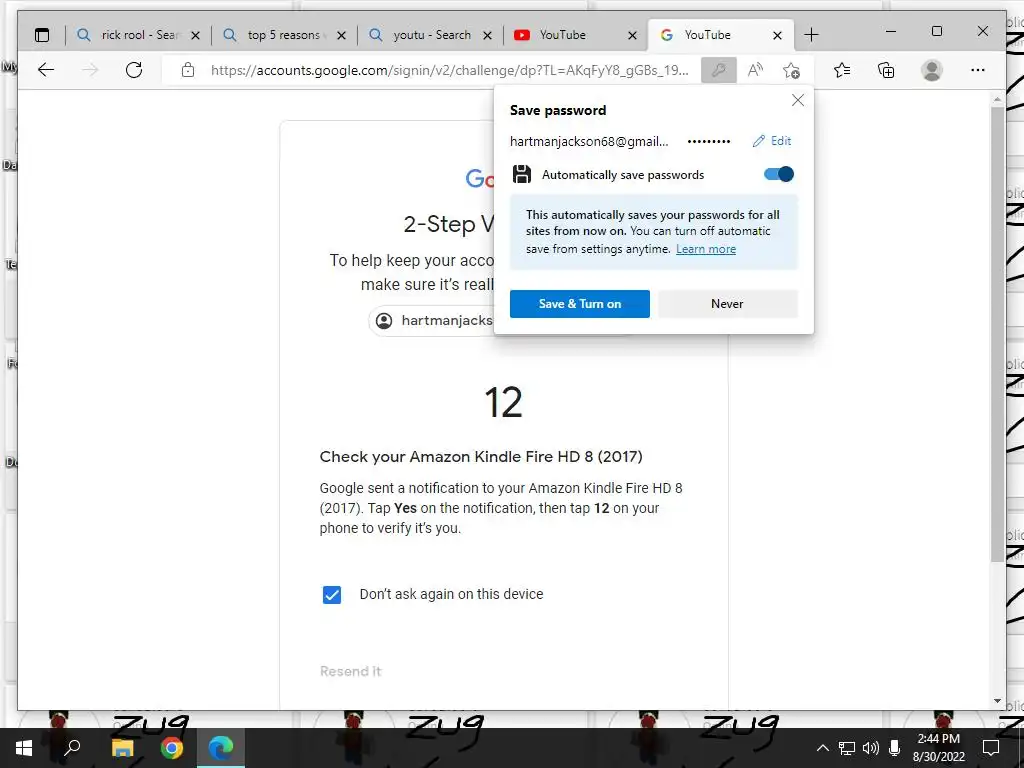The width and height of the screenshot is (1024, 768).
Task: Open the password key icon in address bar
Action: 718,70
